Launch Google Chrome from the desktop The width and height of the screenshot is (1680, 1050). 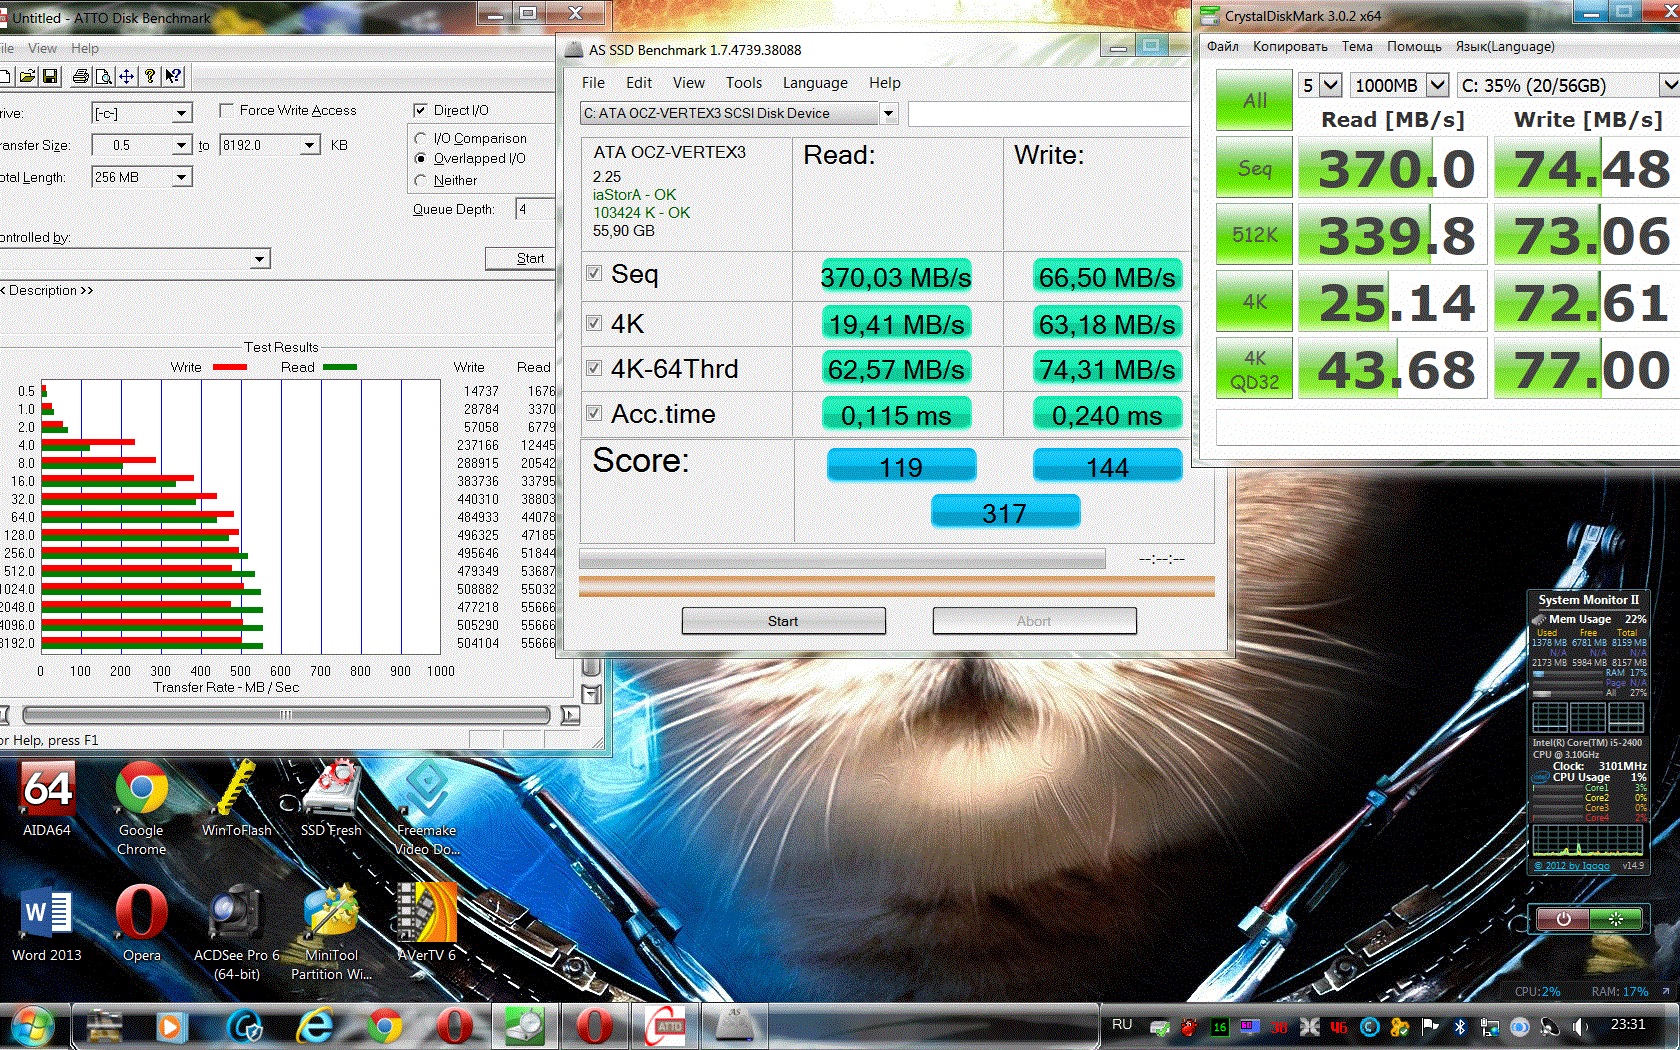point(141,808)
